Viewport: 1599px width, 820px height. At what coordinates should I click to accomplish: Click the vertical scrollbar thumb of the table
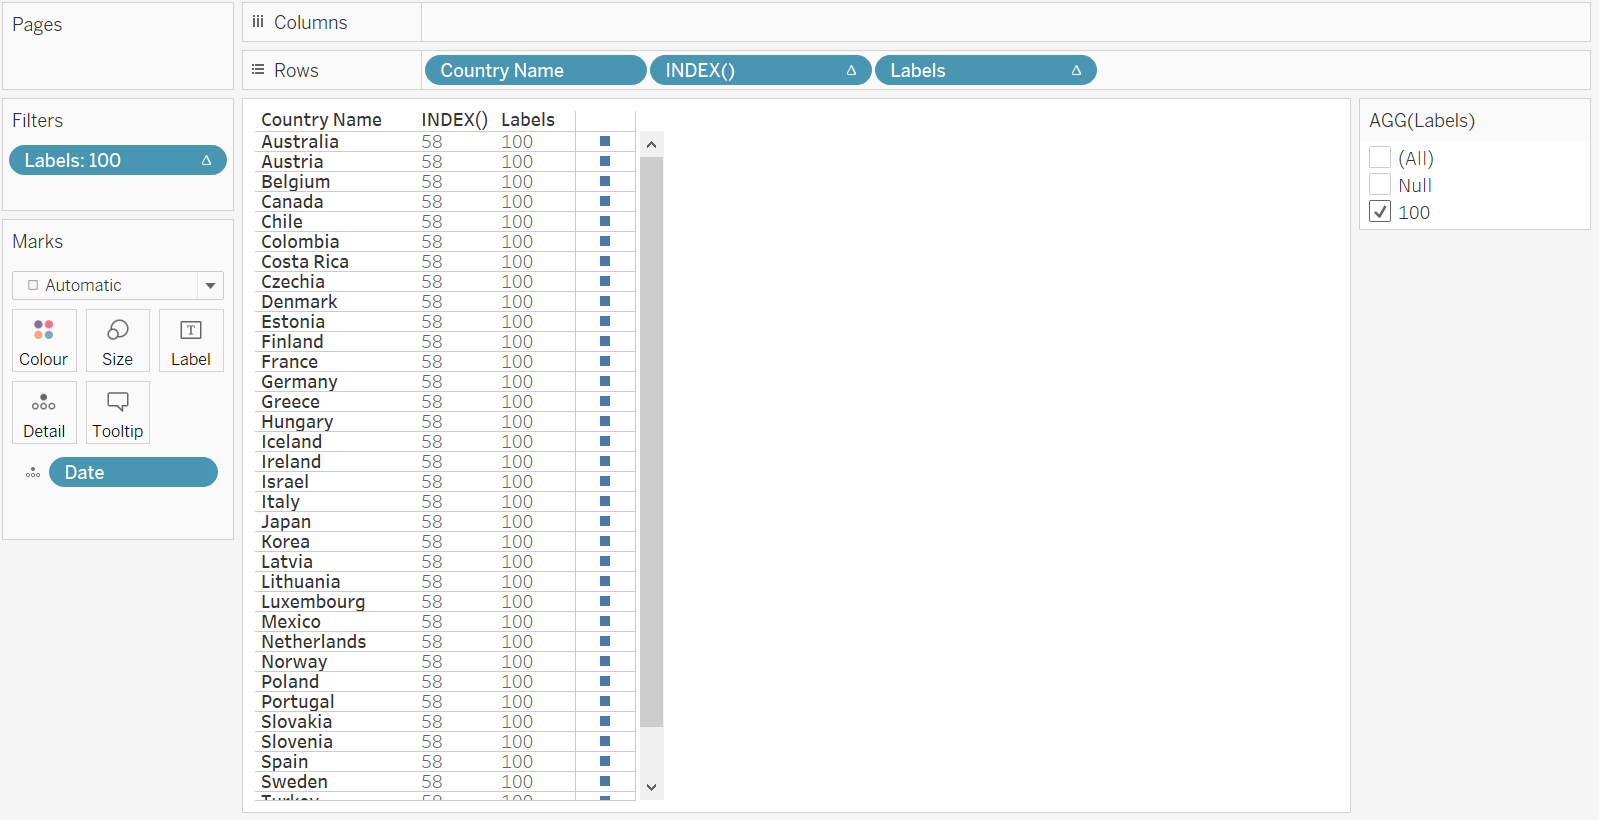pyautogui.click(x=651, y=442)
